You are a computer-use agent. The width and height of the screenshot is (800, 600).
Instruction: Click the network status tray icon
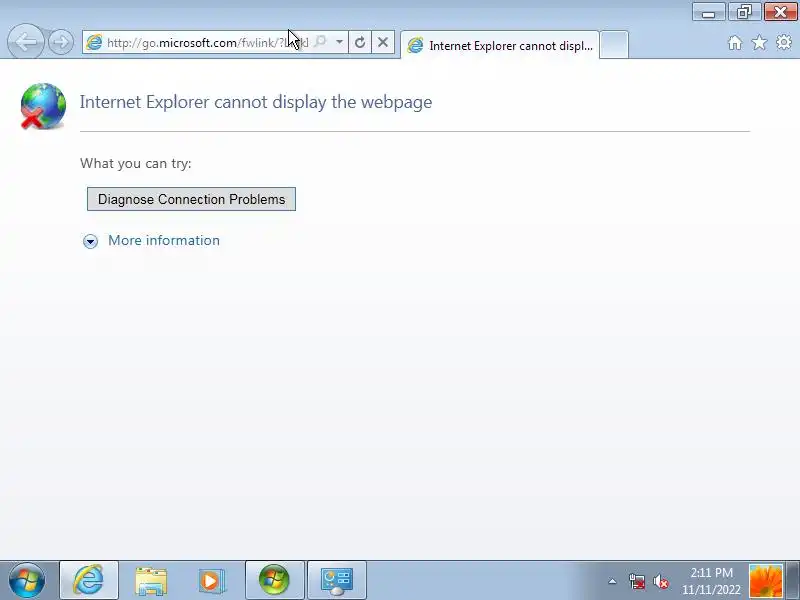pos(637,581)
